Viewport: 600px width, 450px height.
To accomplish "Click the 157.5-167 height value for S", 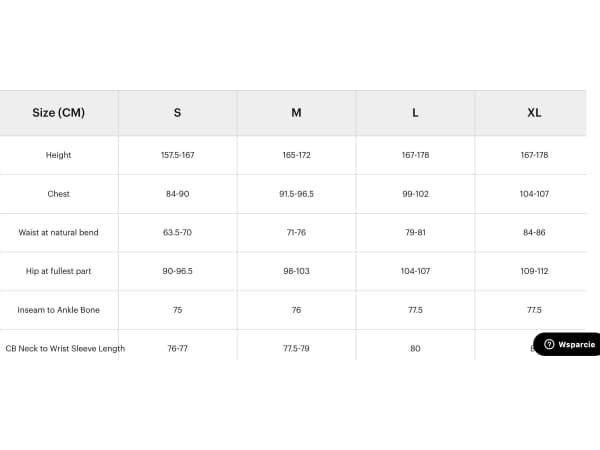I will tap(178, 155).
